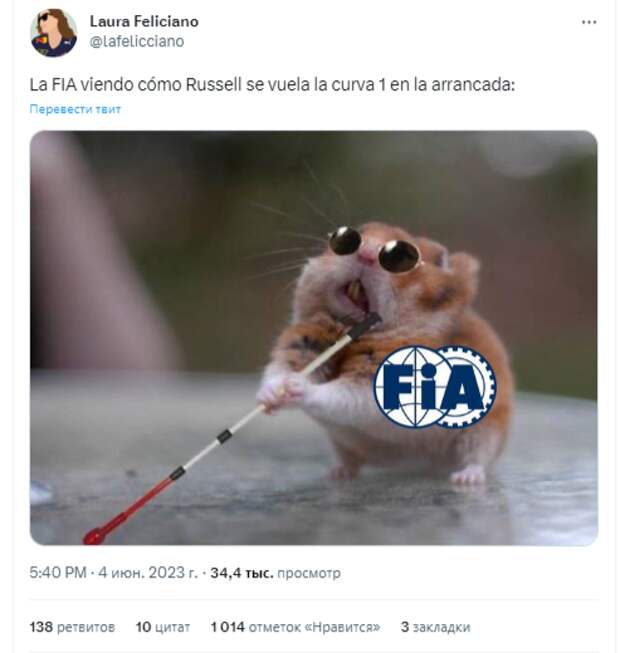This screenshot has width=620, height=653.
Task: Open the 1 014 отметок «Нравится» list
Action: (295, 627)
